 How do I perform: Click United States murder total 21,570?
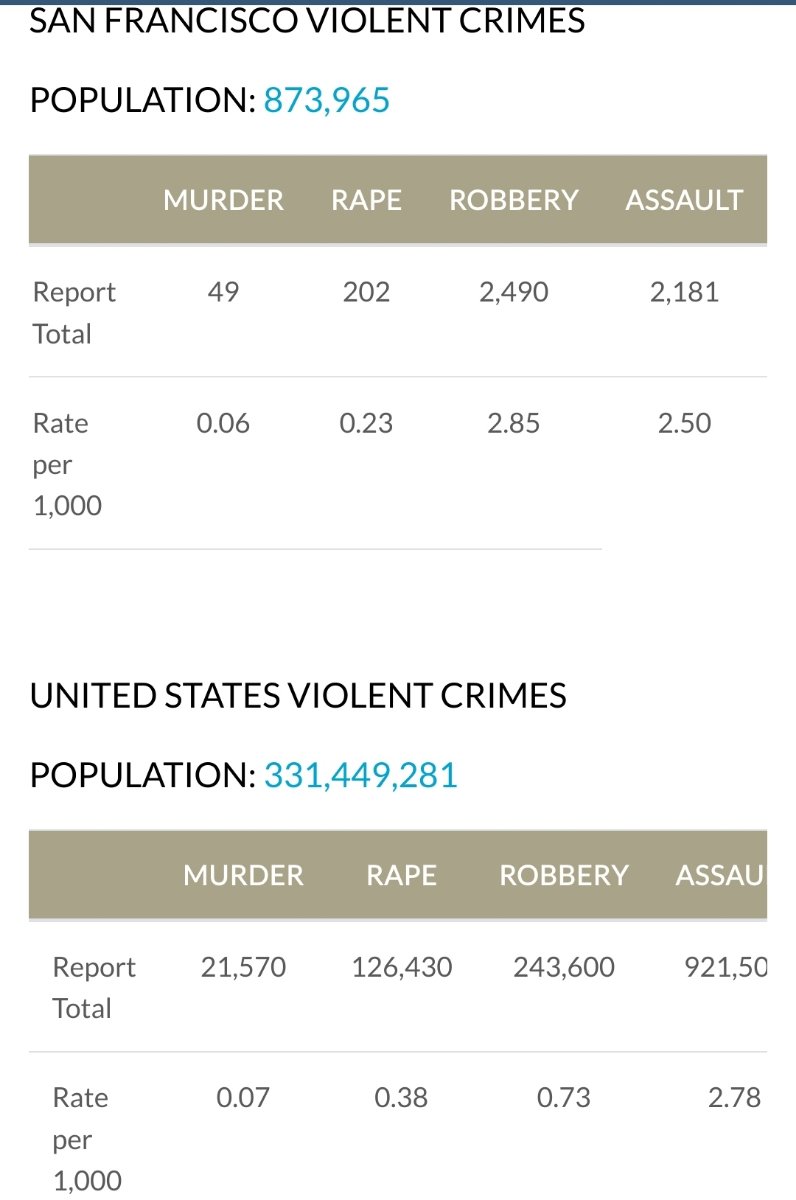tap(243, 967)
